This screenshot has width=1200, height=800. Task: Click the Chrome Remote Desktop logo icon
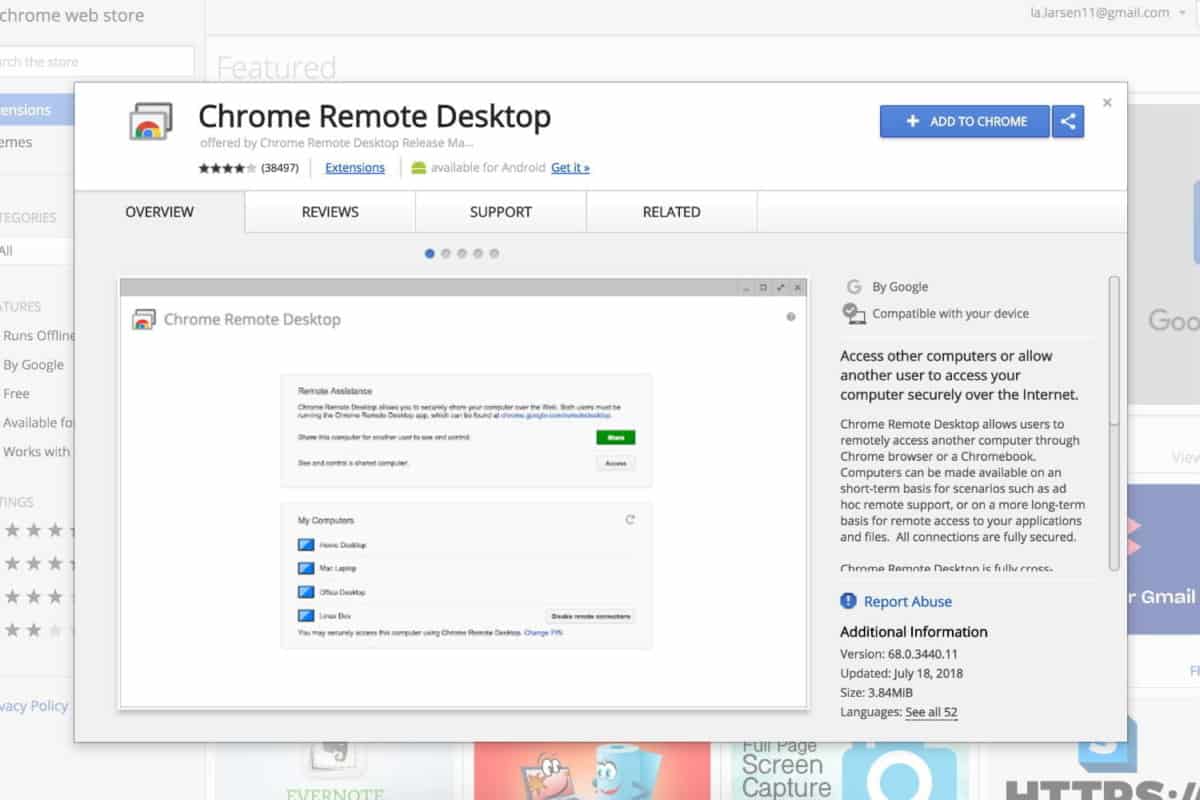coord(151,122)
